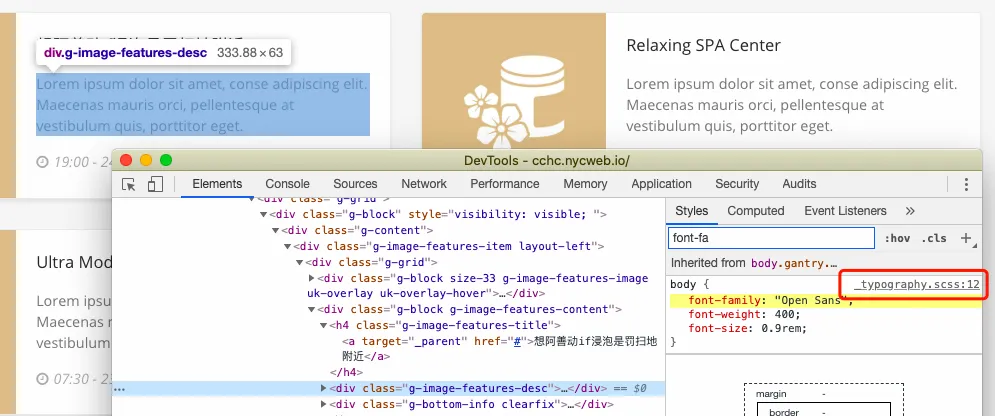This screenshot has width=995, height=416.
Task: Click the Ultra Mod card heading on the page
Action: click(74, 262)
